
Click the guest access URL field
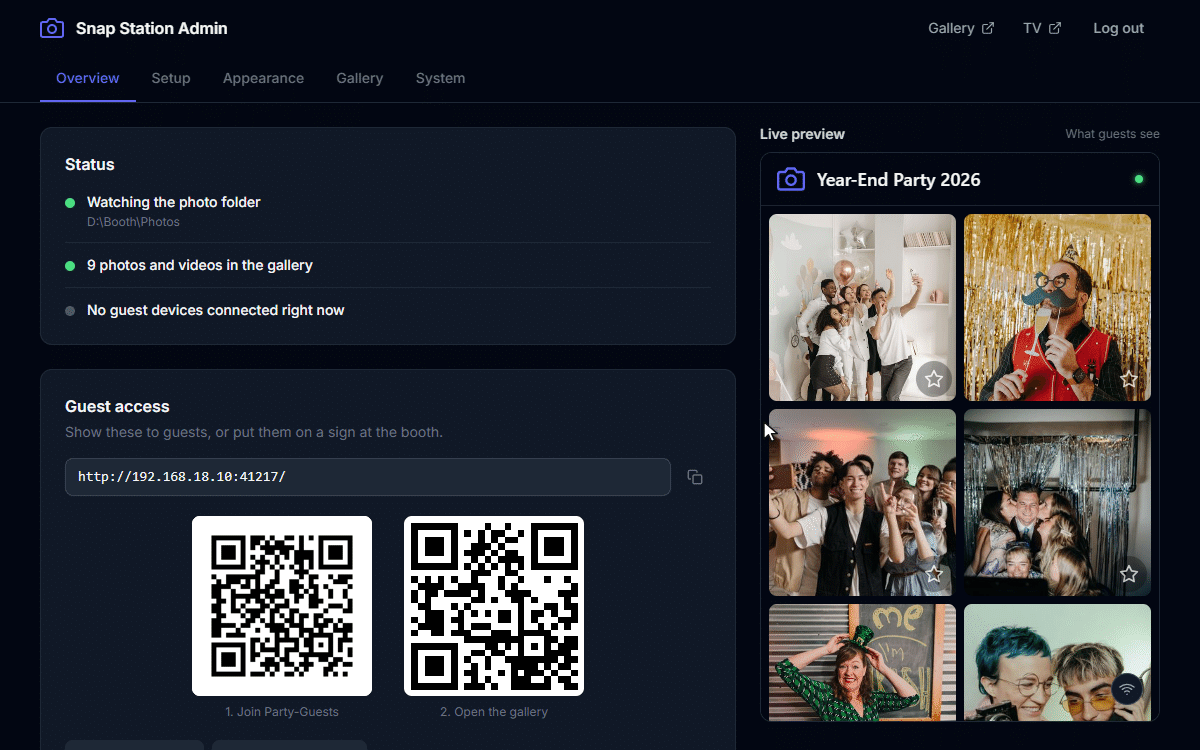tap(368, 477)
